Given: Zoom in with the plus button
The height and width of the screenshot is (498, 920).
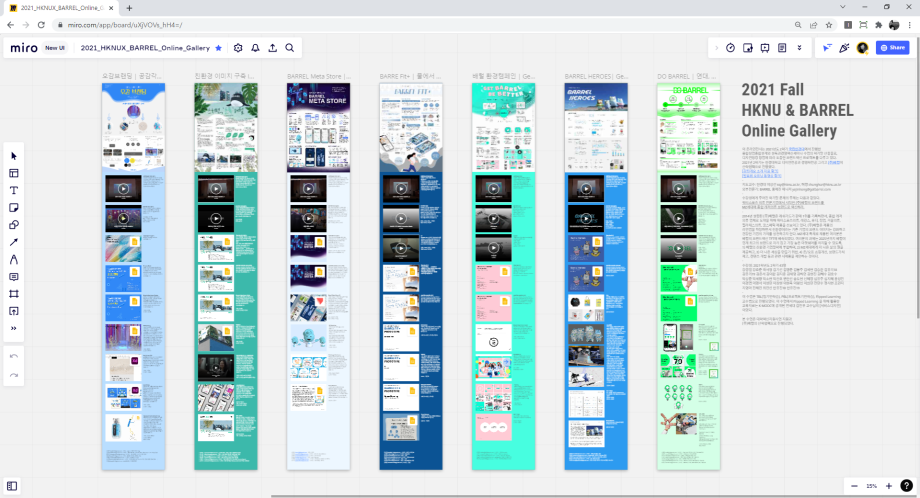Looking at the screenshot, I should click(x=888, y=486).
